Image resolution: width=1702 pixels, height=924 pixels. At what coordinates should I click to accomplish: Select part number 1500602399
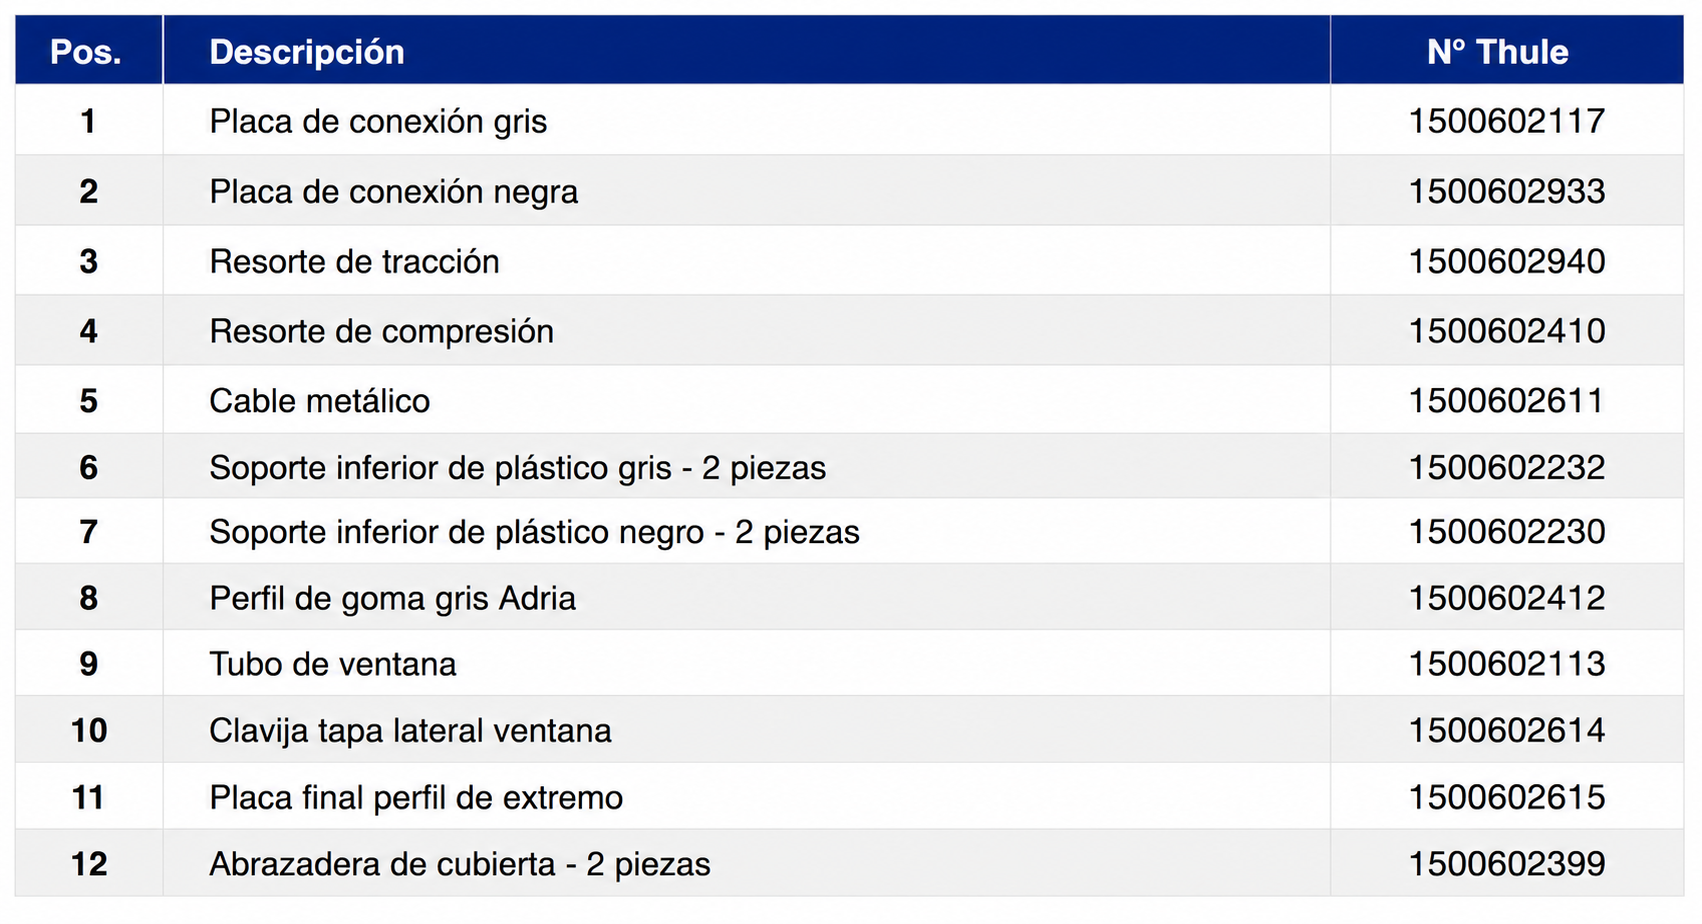point(1507,863)
